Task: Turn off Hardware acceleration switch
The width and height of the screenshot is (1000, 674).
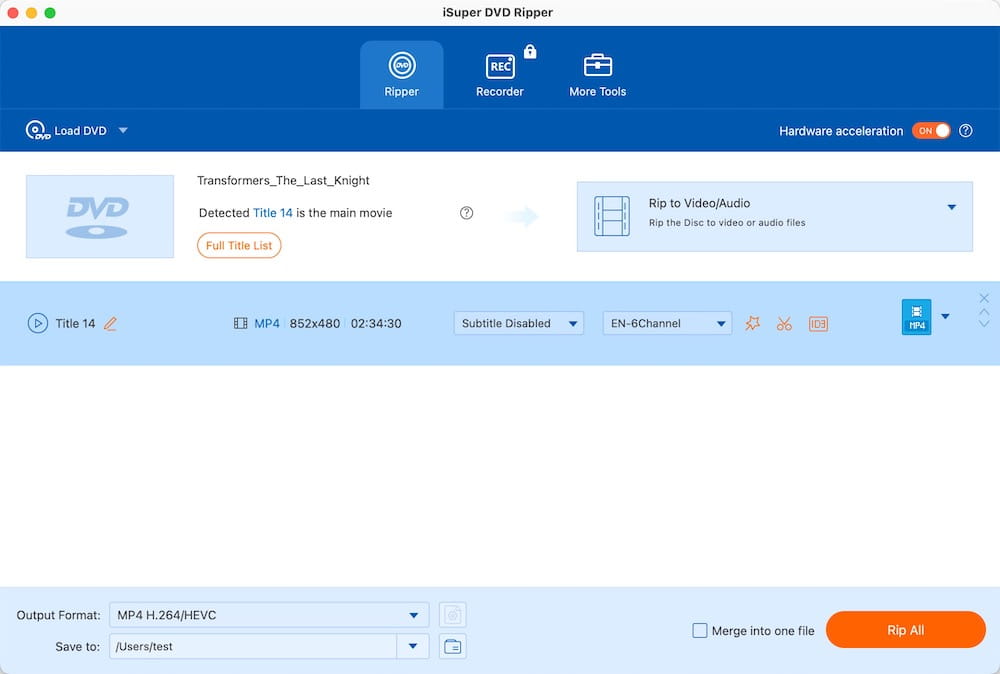Action: pos(931,131)
